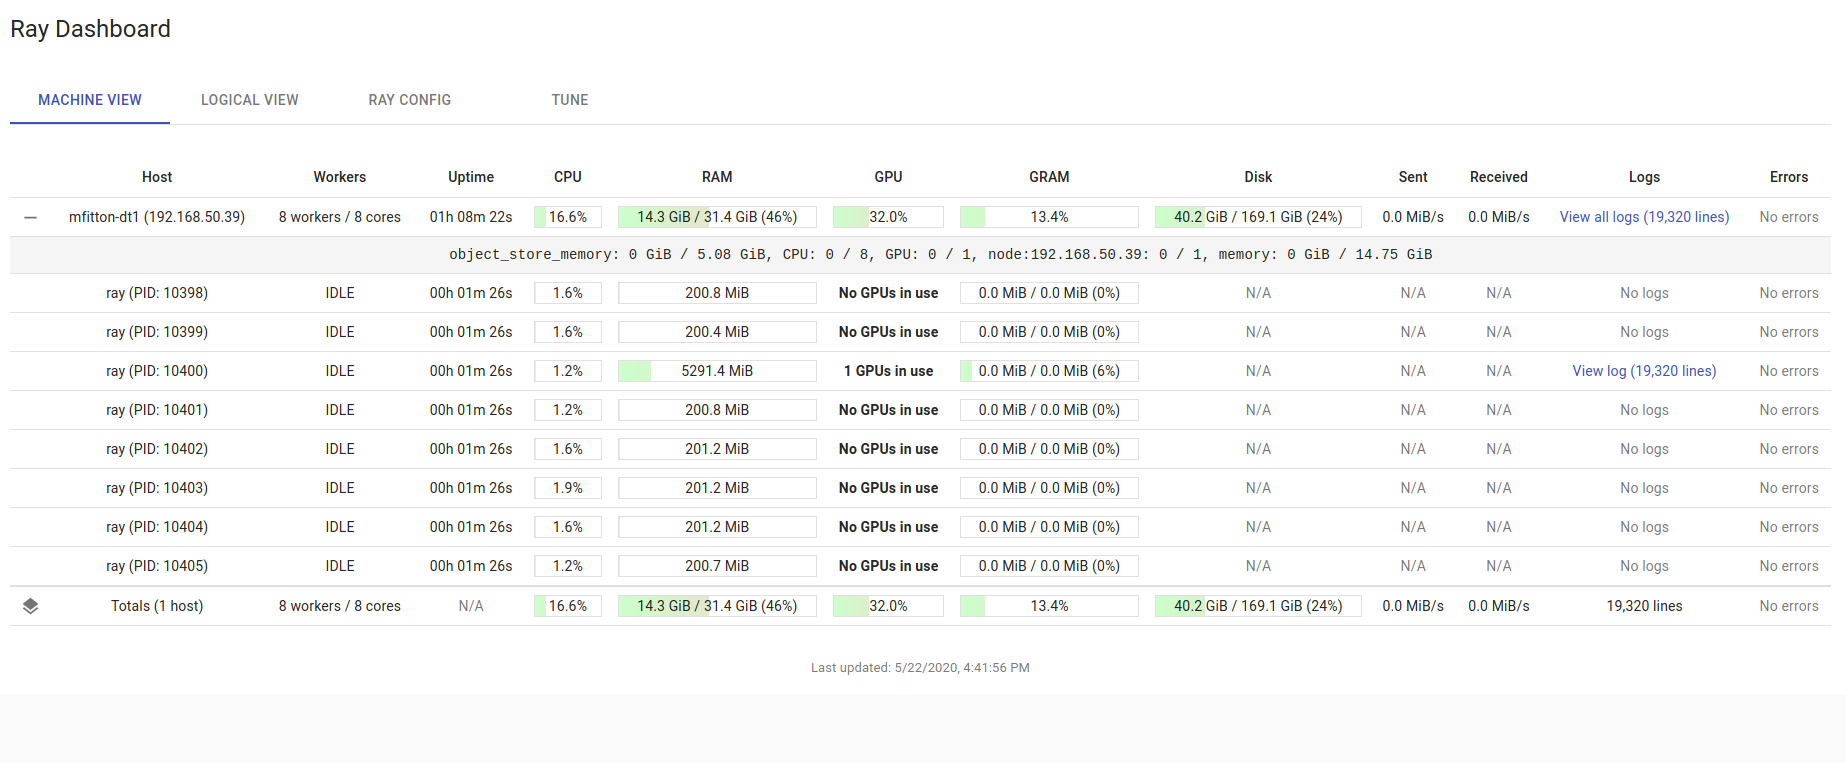Click the Errors column header
The width and height of the screenshot is (1846, 763).
tap(1789, 177)
